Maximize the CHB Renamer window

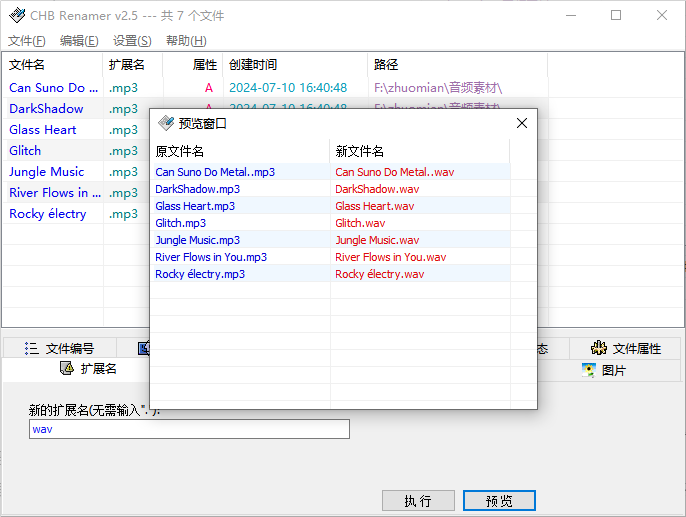coord(616,15)
